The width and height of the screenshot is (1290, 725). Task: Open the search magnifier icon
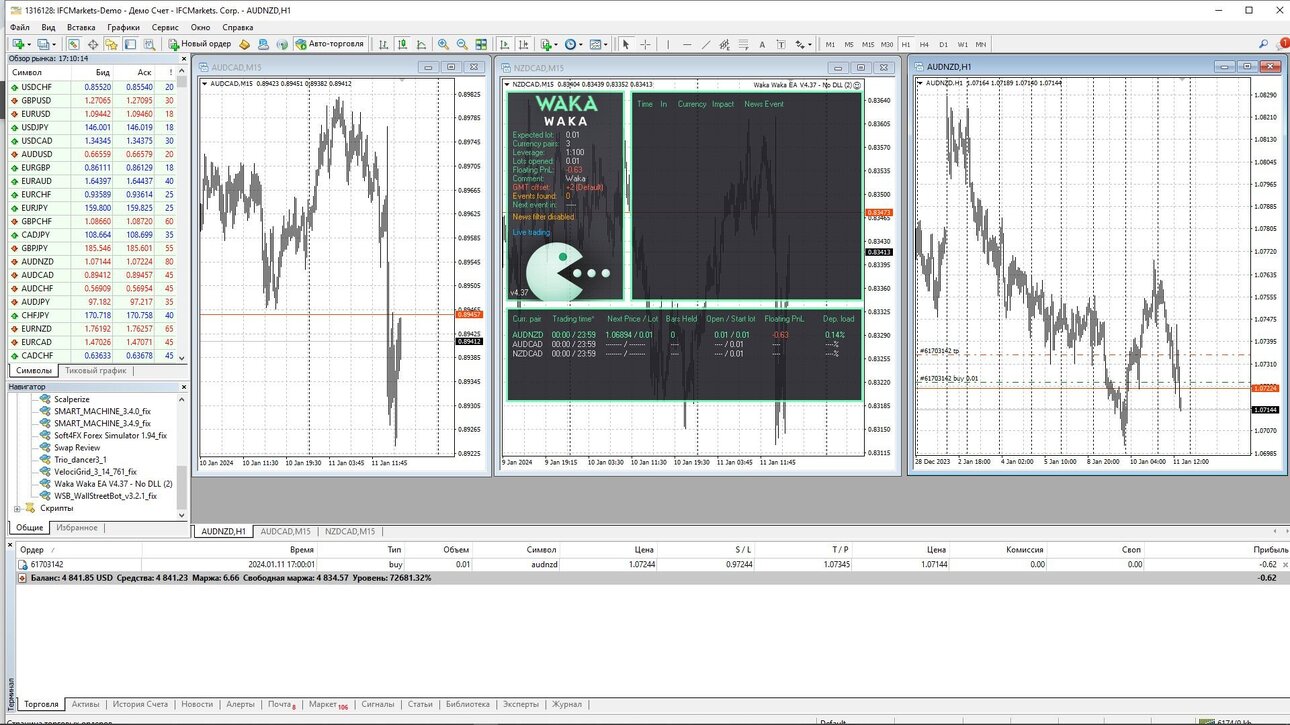(x=1263, y=44)
